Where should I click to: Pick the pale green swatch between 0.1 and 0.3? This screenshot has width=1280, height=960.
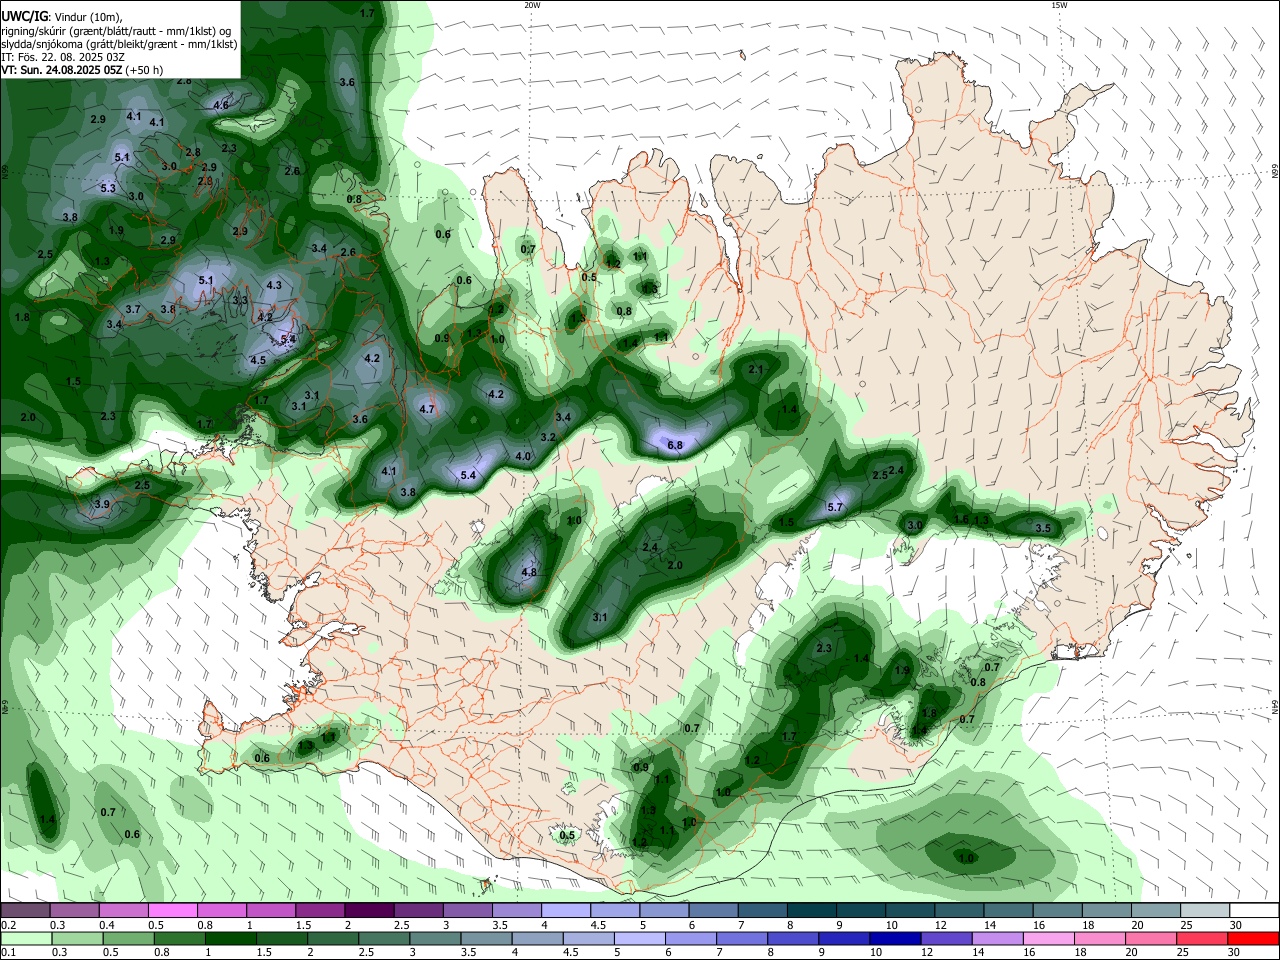(x=26, y=938)
